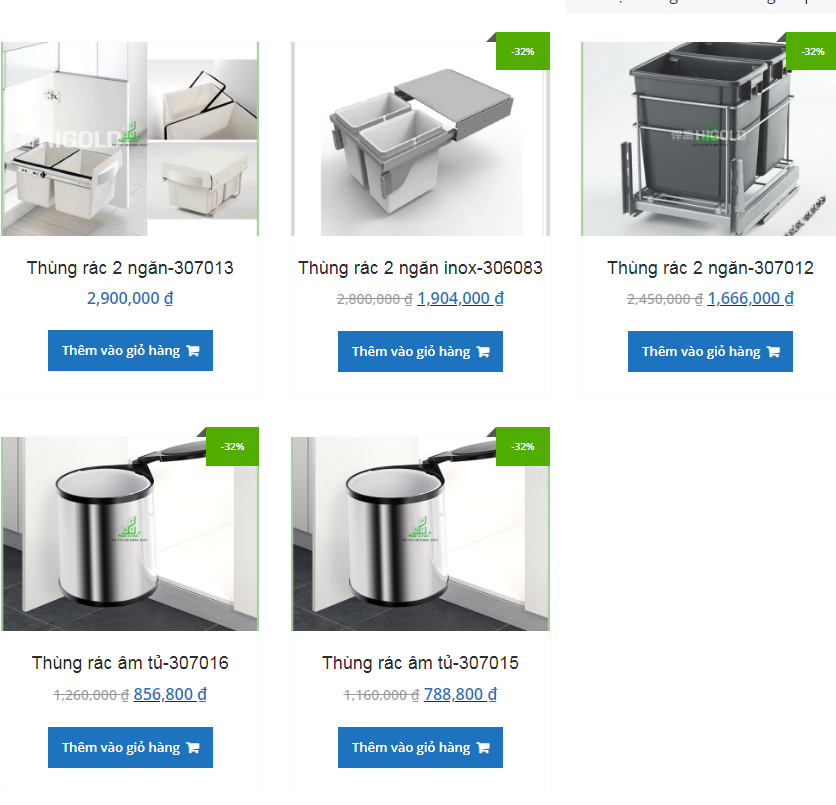Open product image of Thùng rác 2 ngăn inox-306083
The height and width of the screenshot is (805, 836).
pos(420,139)
